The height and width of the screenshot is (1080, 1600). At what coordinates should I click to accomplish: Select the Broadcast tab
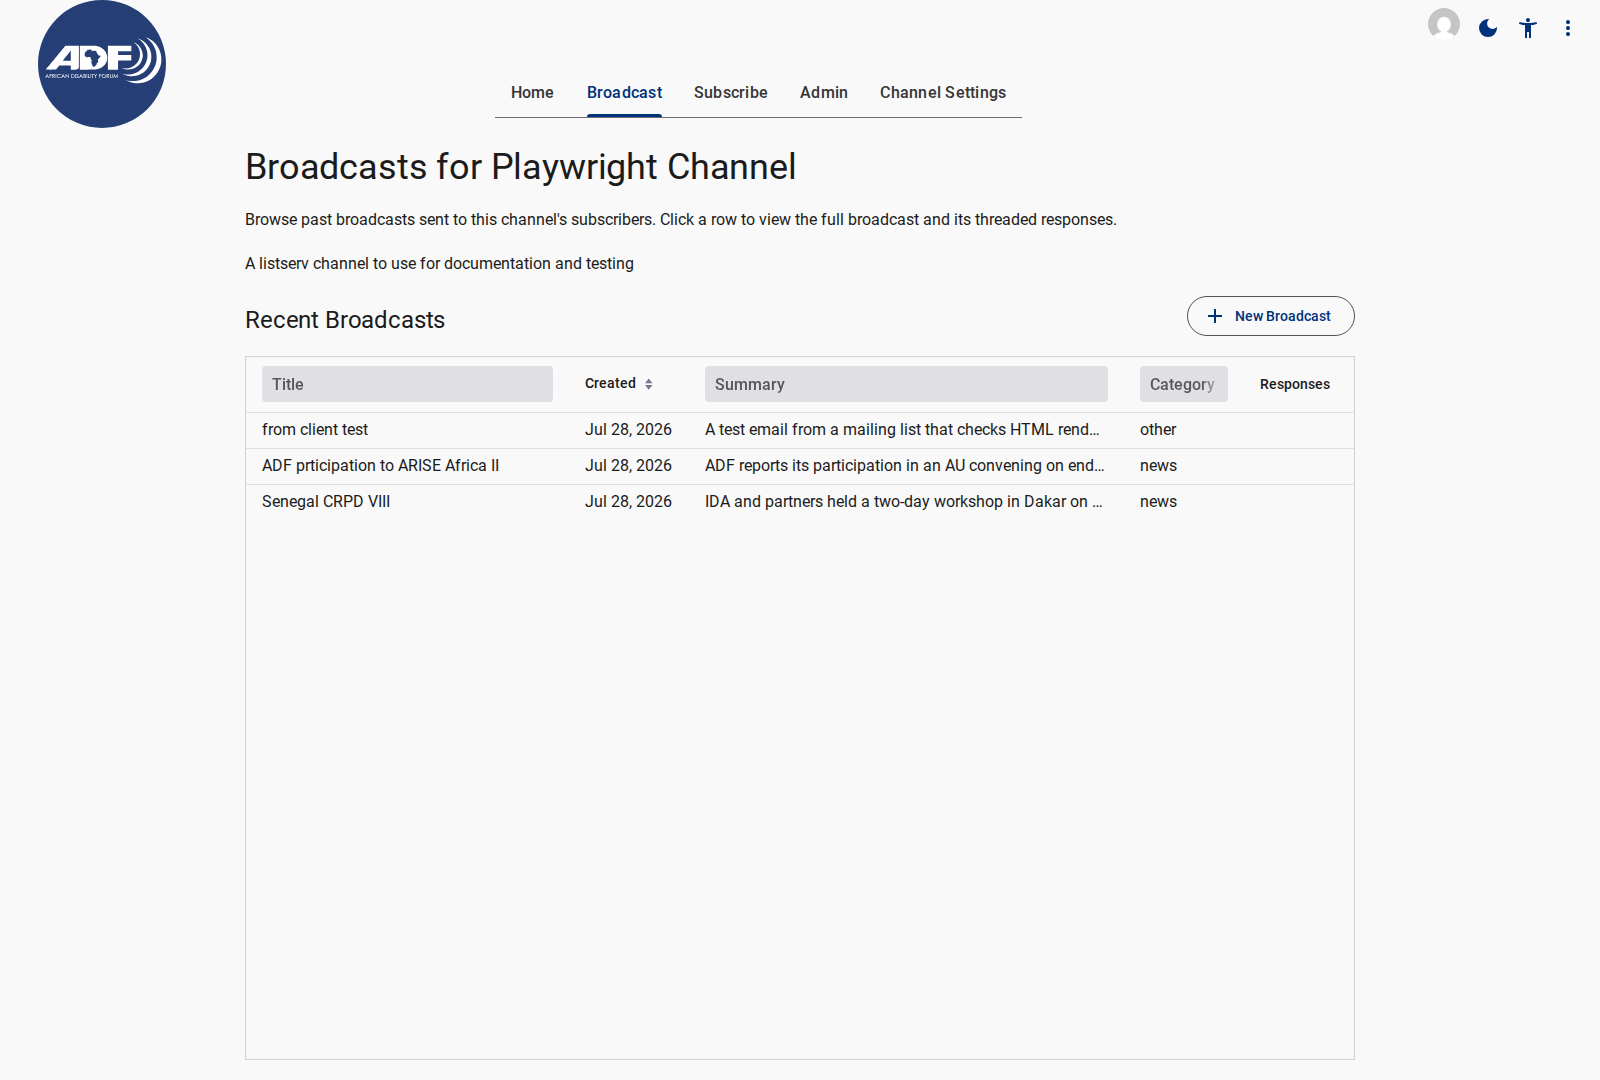pyautogui.click(x=624, y=92)
